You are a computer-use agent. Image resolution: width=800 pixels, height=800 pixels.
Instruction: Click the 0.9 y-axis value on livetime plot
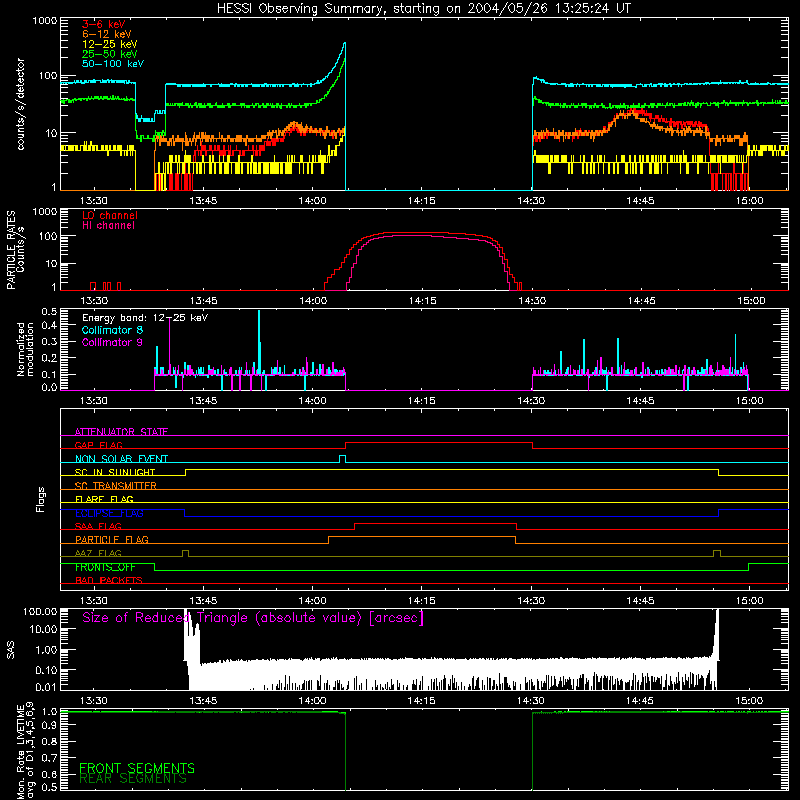pos(49,726)
